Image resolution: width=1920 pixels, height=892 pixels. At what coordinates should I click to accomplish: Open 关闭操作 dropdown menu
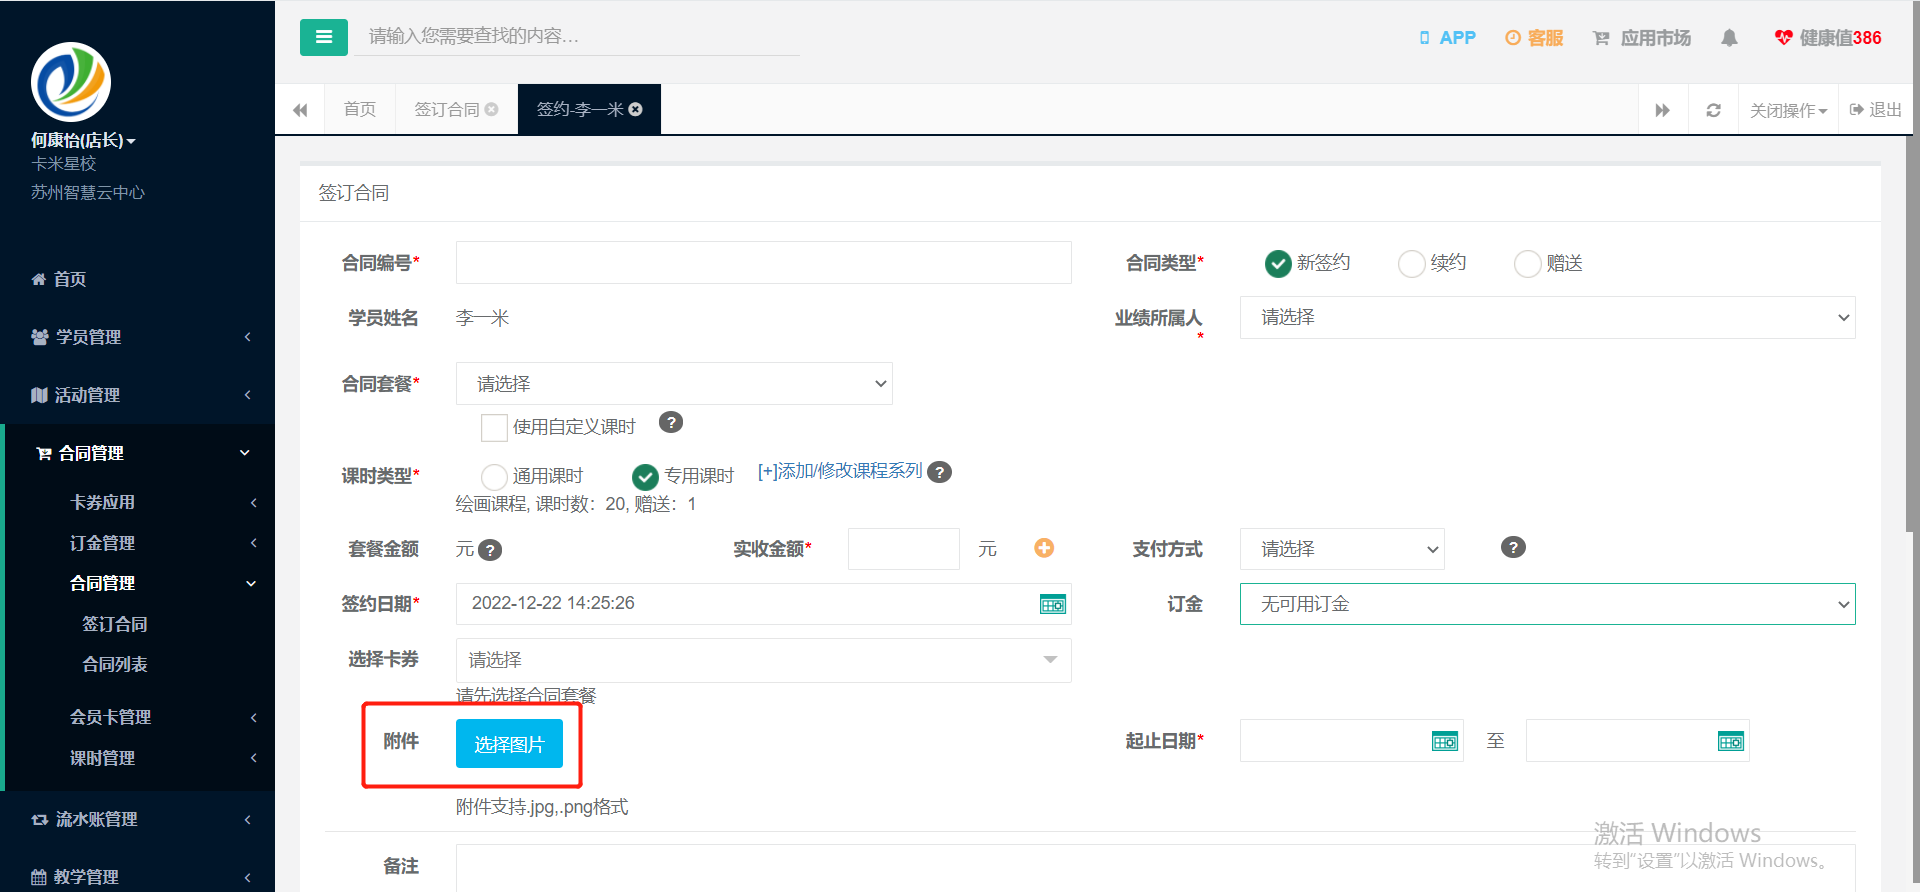(x=1788, y=110)
